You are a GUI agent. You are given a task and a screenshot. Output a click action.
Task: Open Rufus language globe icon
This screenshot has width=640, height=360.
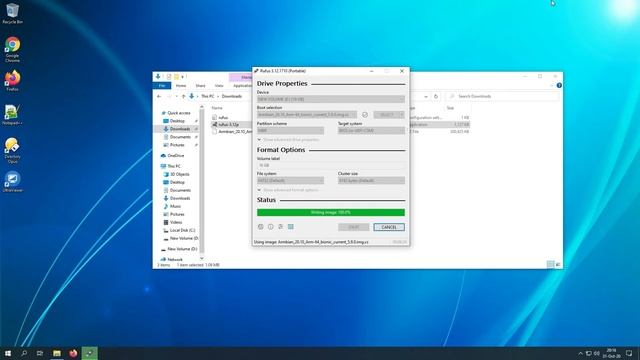click(260, 227)
